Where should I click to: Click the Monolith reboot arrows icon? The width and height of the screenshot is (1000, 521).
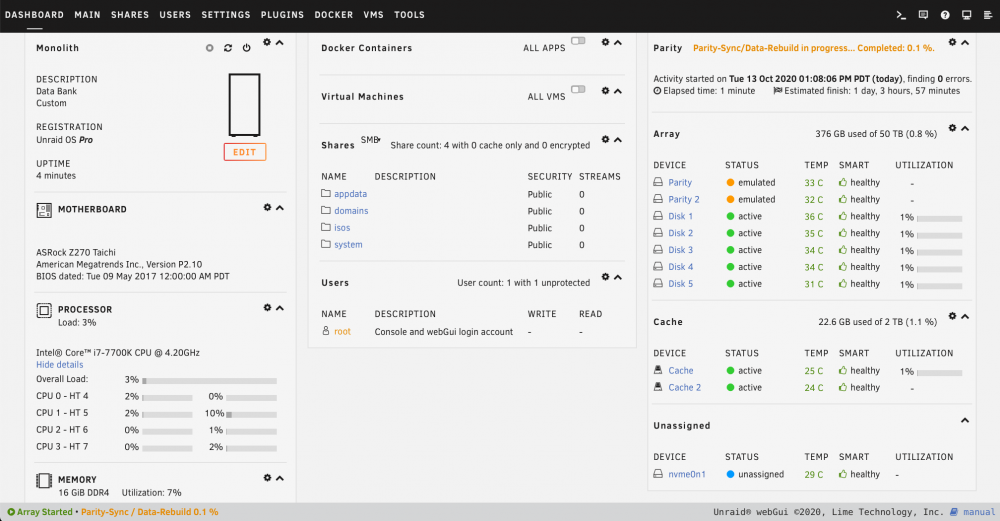[228, 48]
